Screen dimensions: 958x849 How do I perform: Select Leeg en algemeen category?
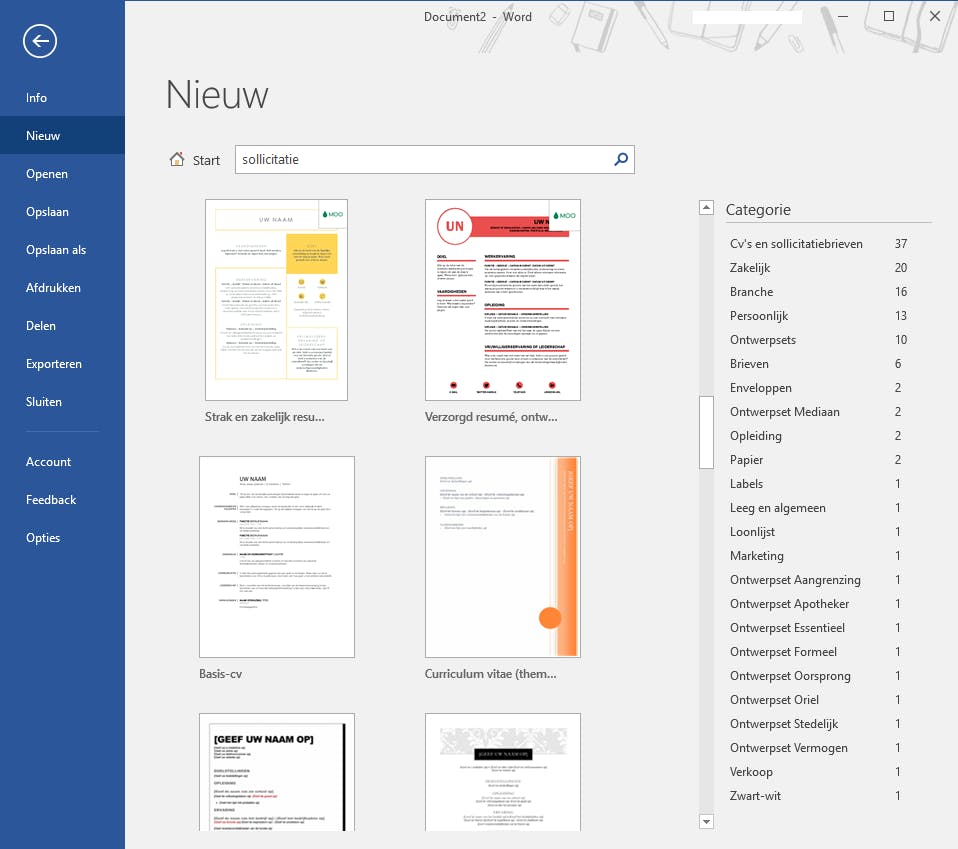click(819, 508)
